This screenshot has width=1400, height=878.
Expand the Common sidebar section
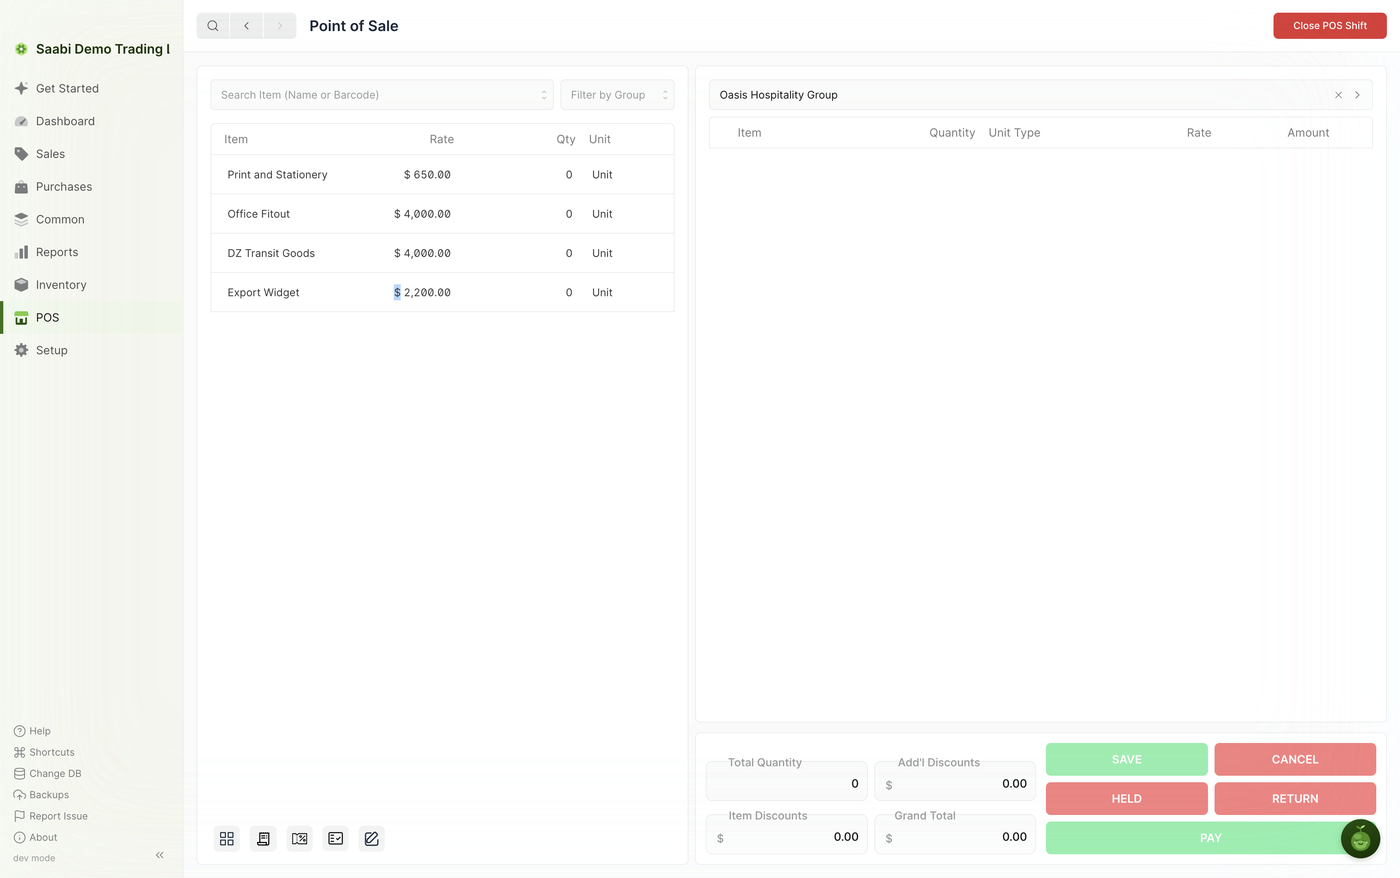click(x=92, y=219)
